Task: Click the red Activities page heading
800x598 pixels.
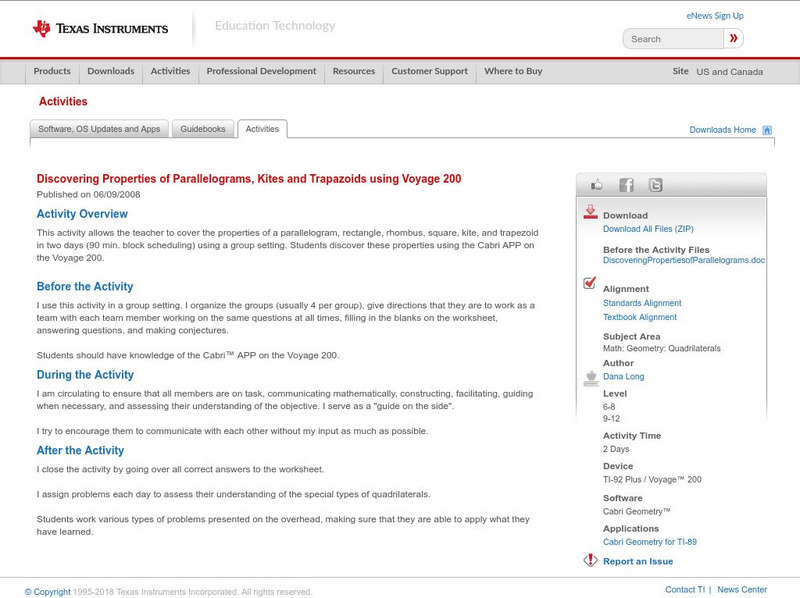Action: (x=63, y=102)
